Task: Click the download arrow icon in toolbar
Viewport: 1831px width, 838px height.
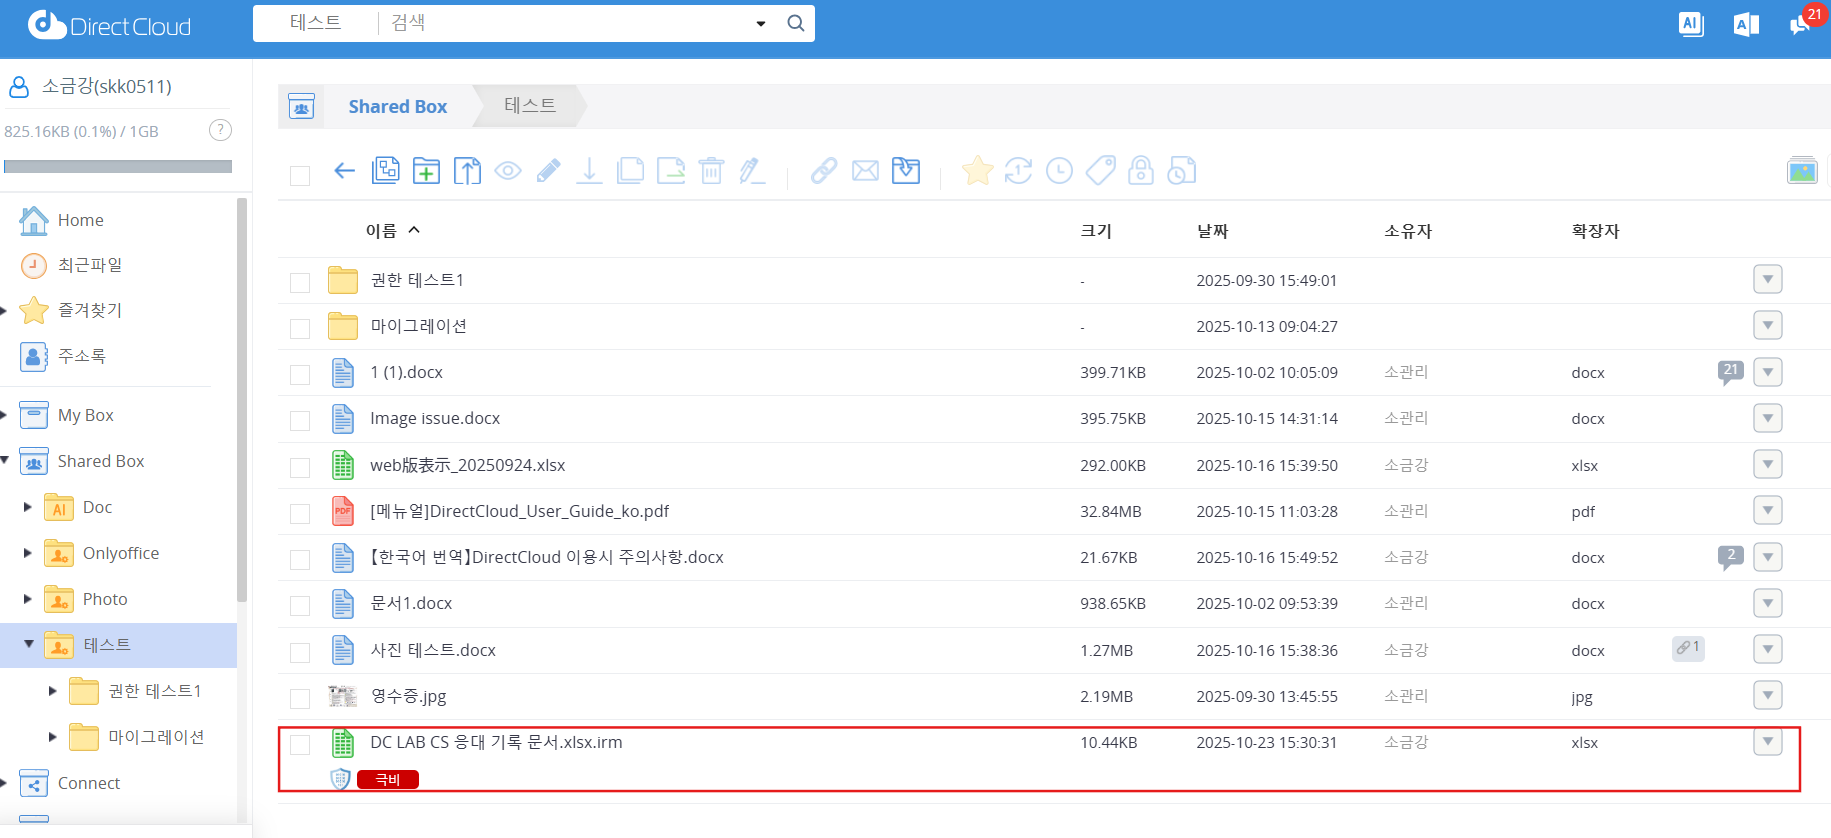Action: [589, 171]
